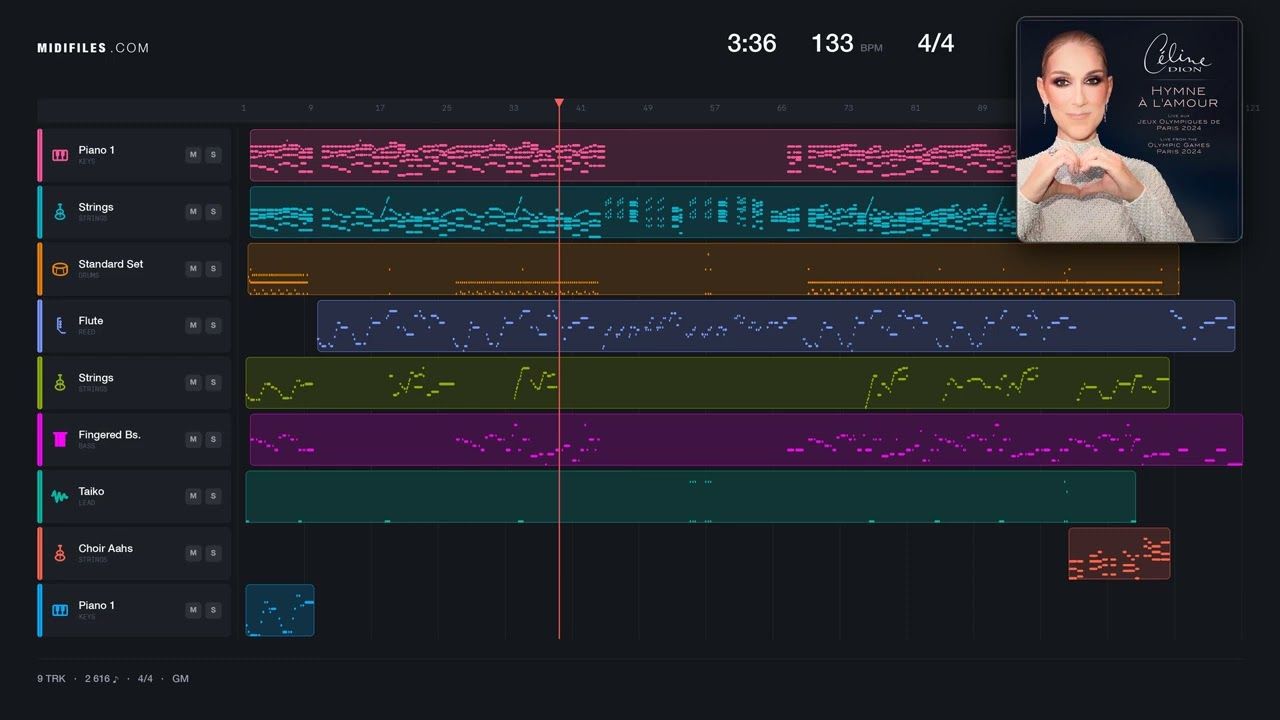Viewport: 1280px width, 720px height.
Task: Select the Taiko note clip
Action: (691, 497)
